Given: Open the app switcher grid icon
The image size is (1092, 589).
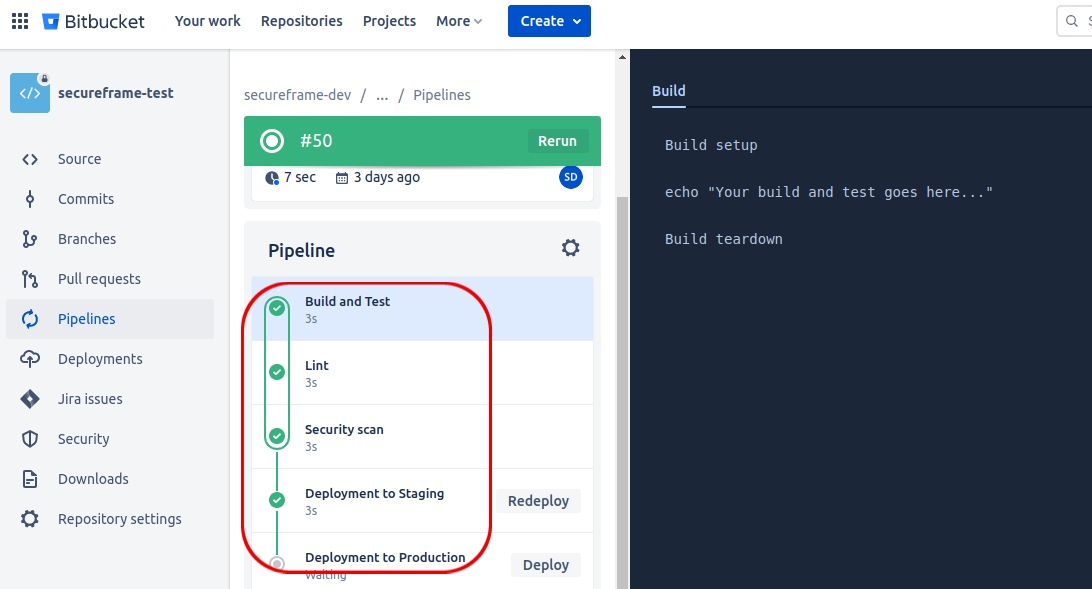Looking at the screenshot, I should click(x=20, y=21).
